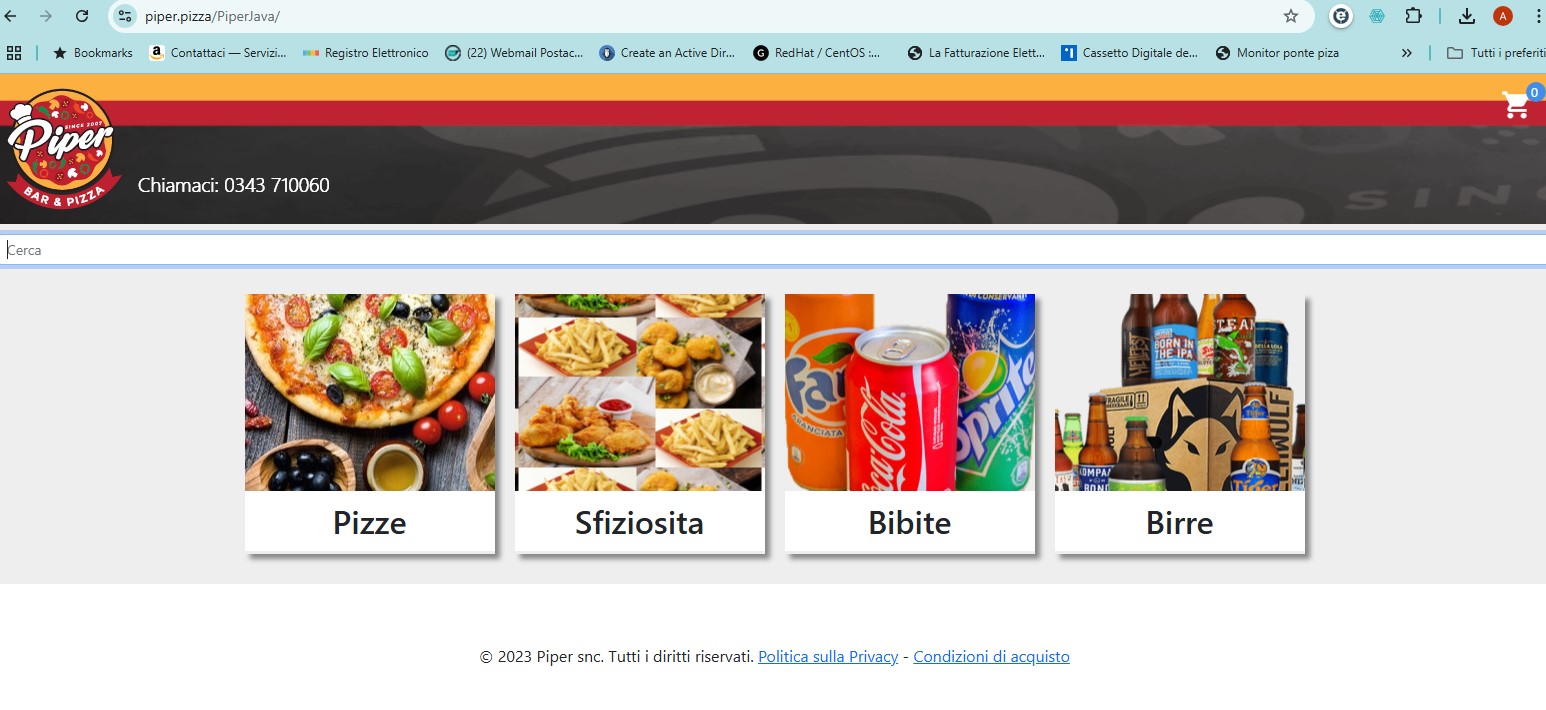Bookmark this page with the star icon
1546x710 pixels.
(x=1291, y=16)
